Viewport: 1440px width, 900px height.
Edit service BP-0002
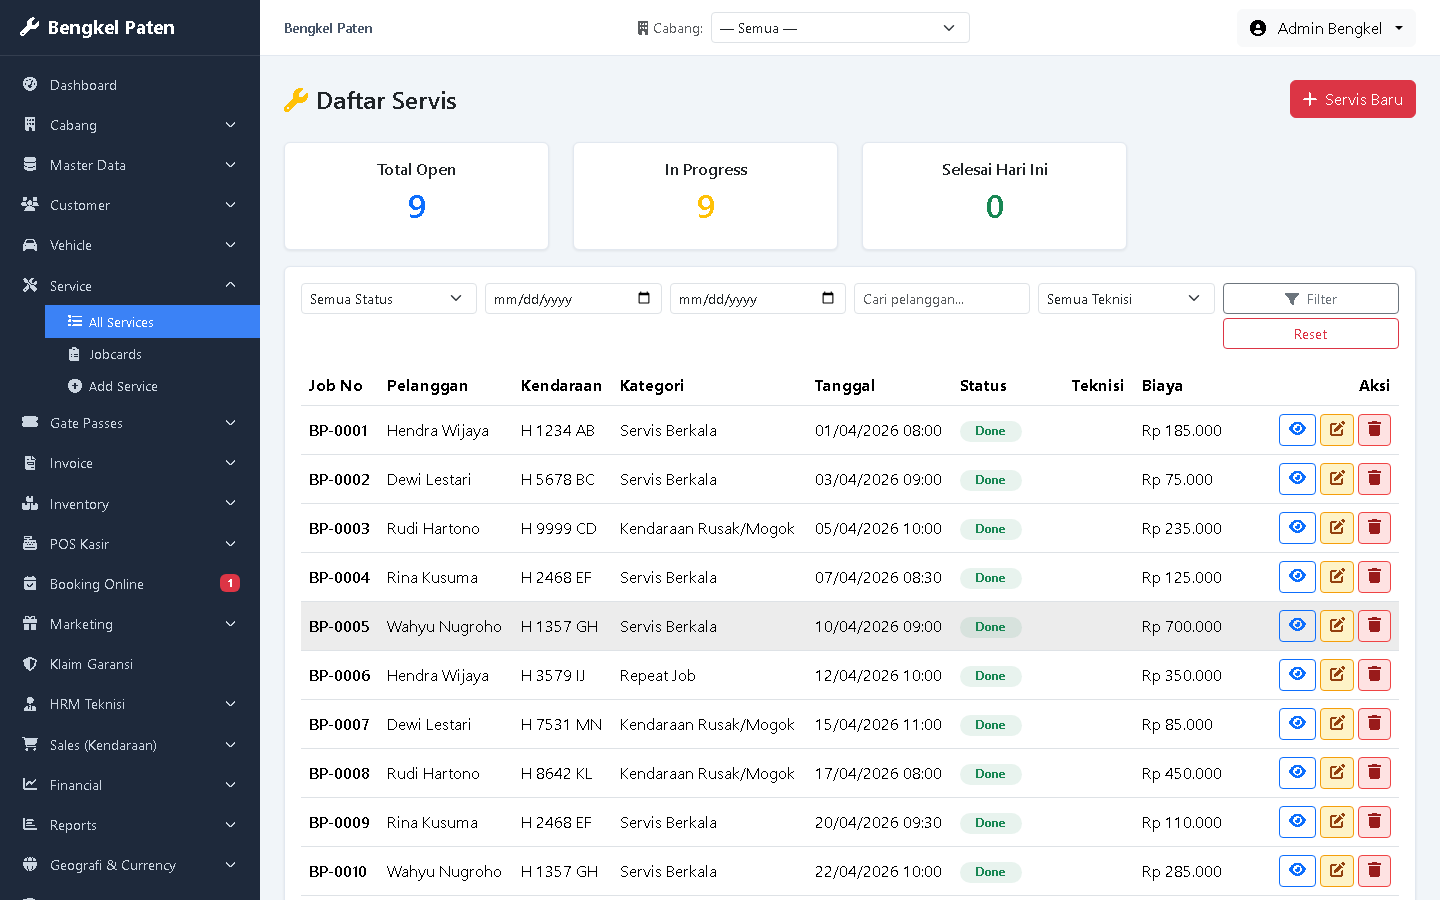point(1337,479)
